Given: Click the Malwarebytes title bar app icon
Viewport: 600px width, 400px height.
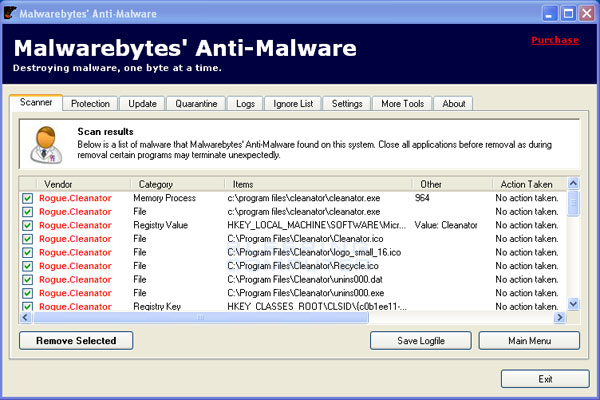Looking at the screenshot, I should coord(10,13).
